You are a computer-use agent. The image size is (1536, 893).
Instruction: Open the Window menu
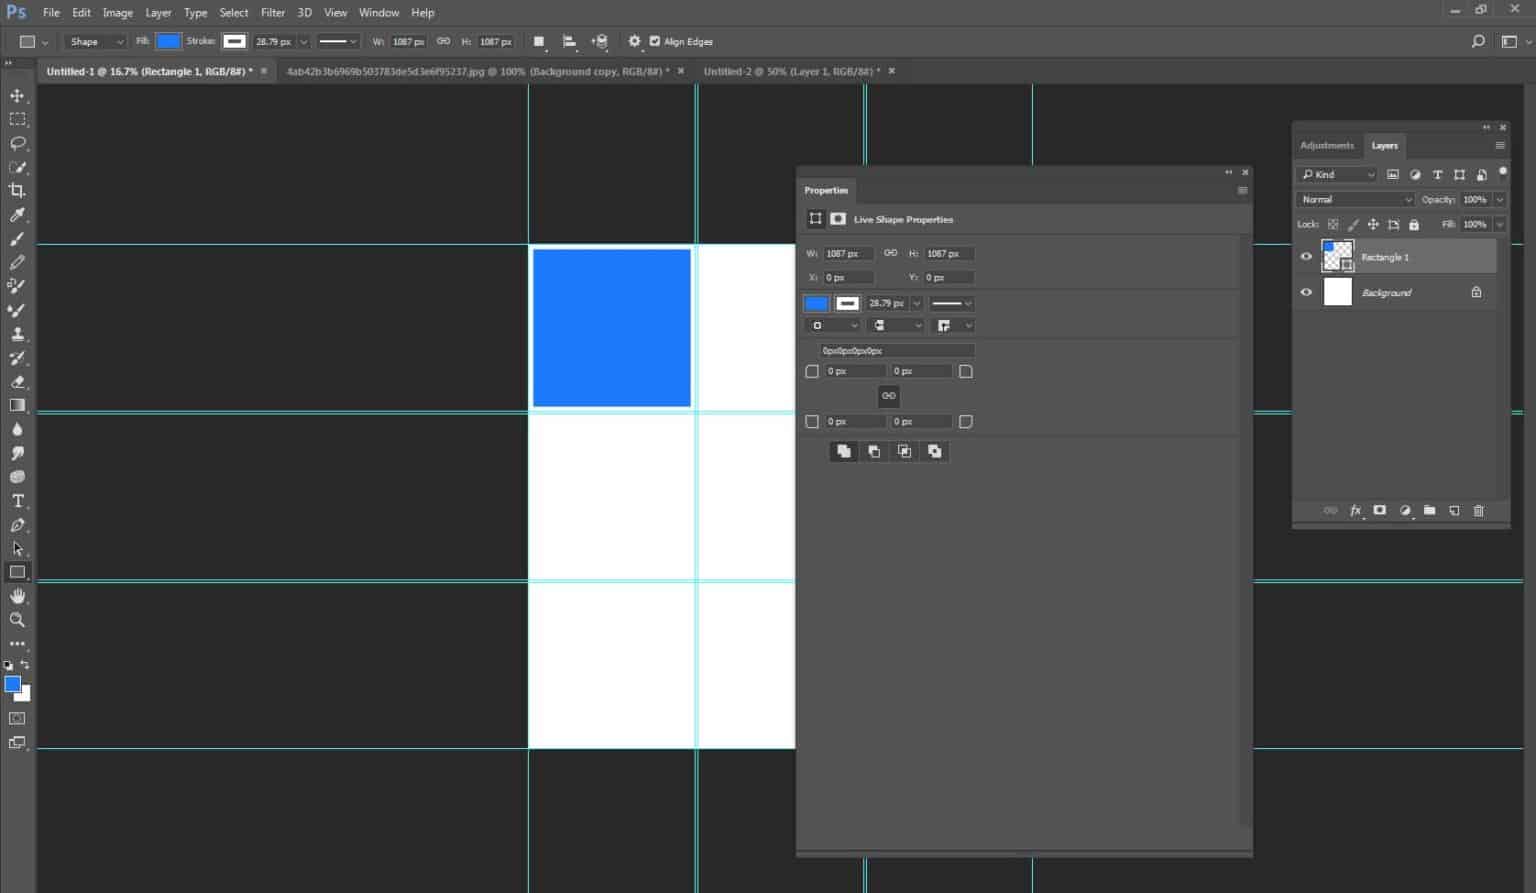coord(379,12)
